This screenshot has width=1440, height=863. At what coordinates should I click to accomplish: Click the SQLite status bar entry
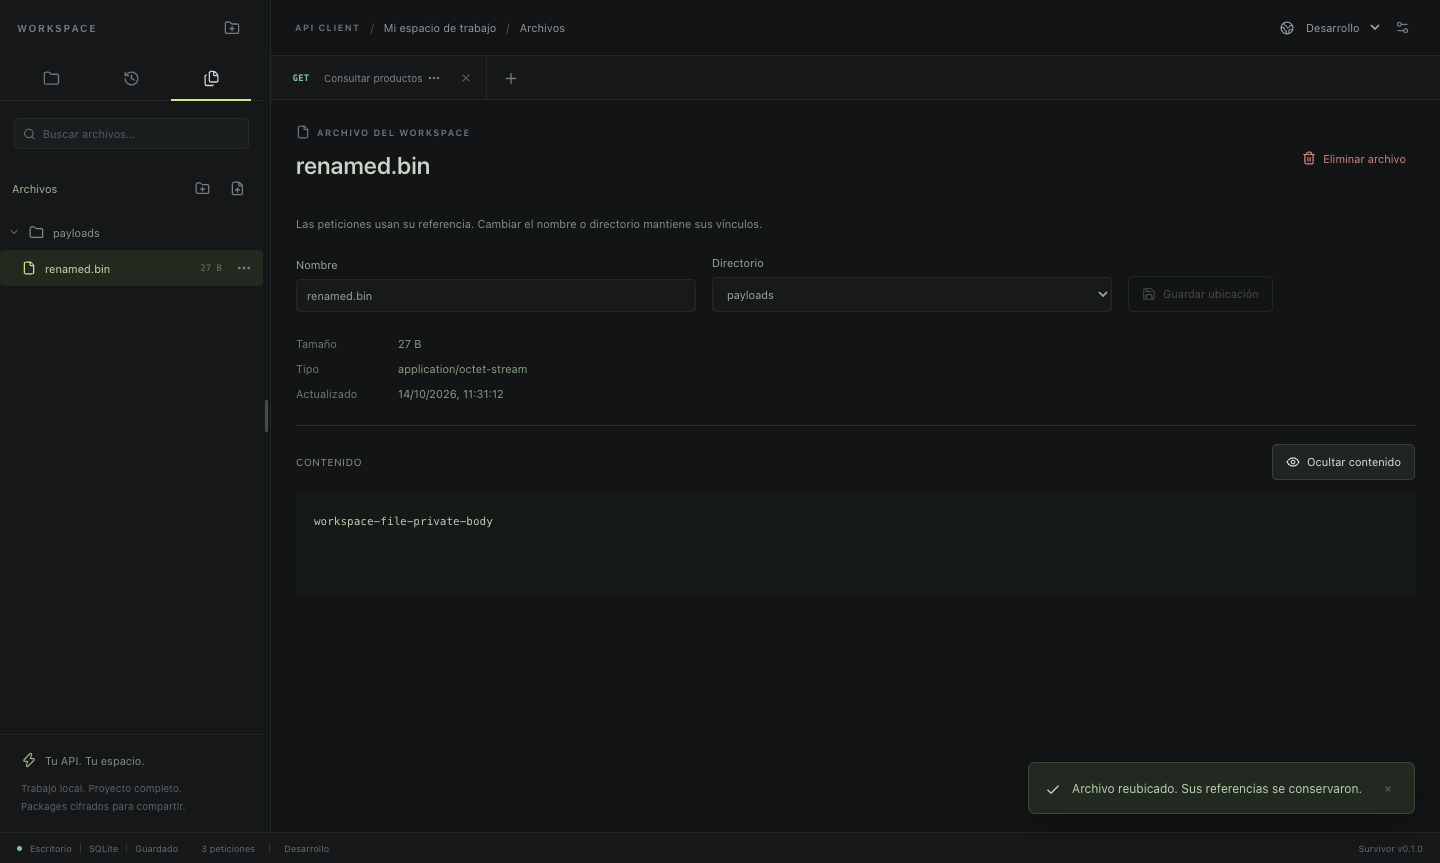pos(103,849)
